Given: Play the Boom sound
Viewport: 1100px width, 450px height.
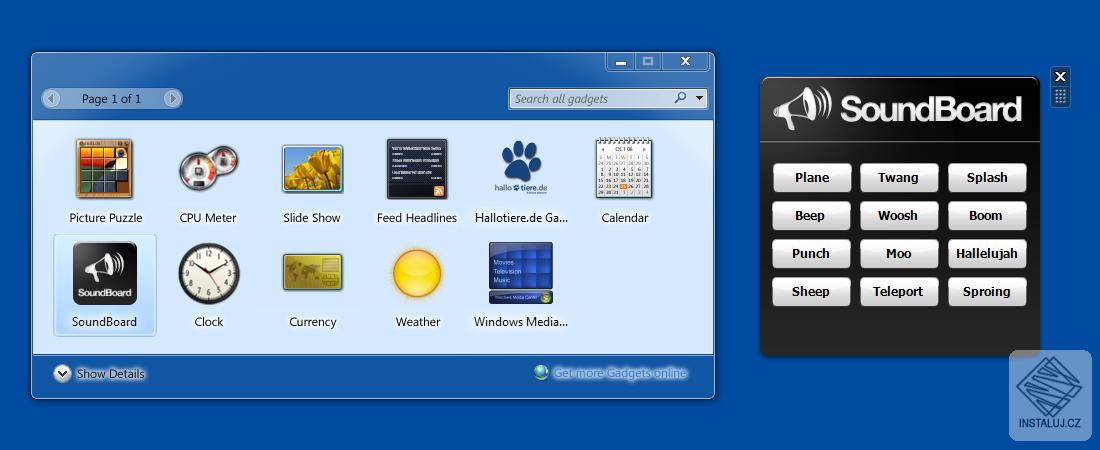Looking at the screenshot, I should point(987,216).
